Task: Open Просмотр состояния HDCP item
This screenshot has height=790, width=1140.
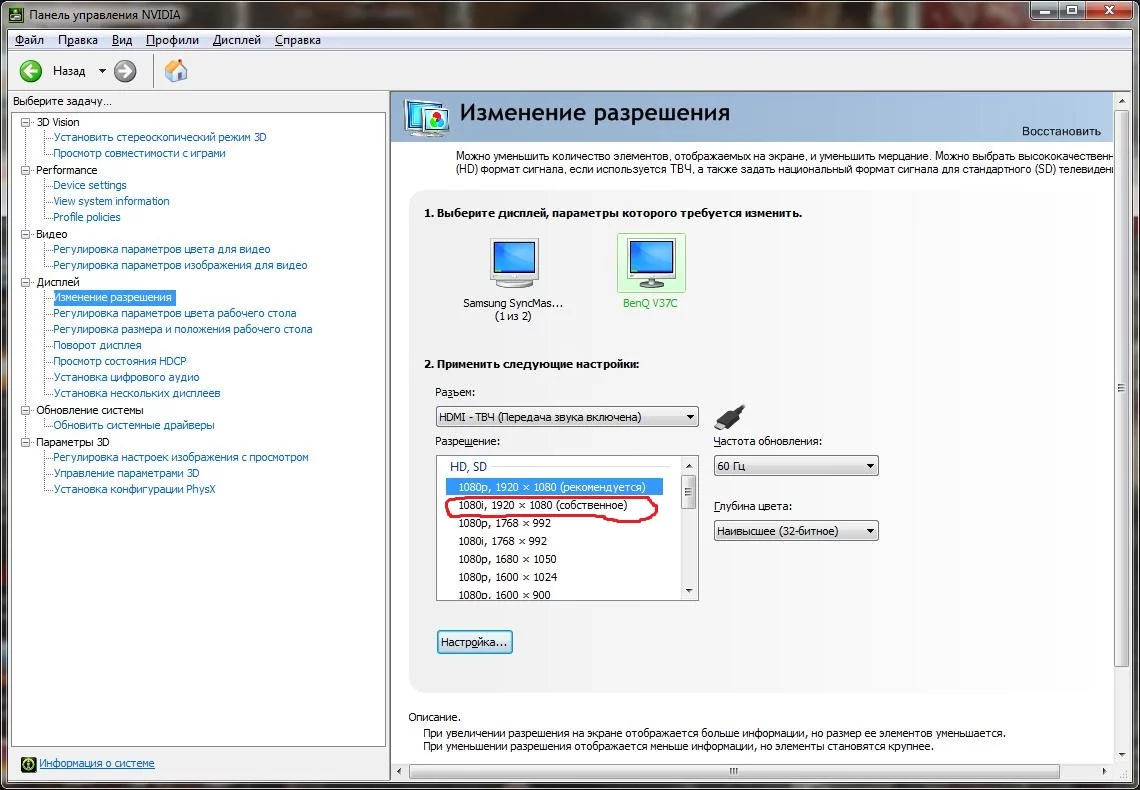Action: coord(120,361)
